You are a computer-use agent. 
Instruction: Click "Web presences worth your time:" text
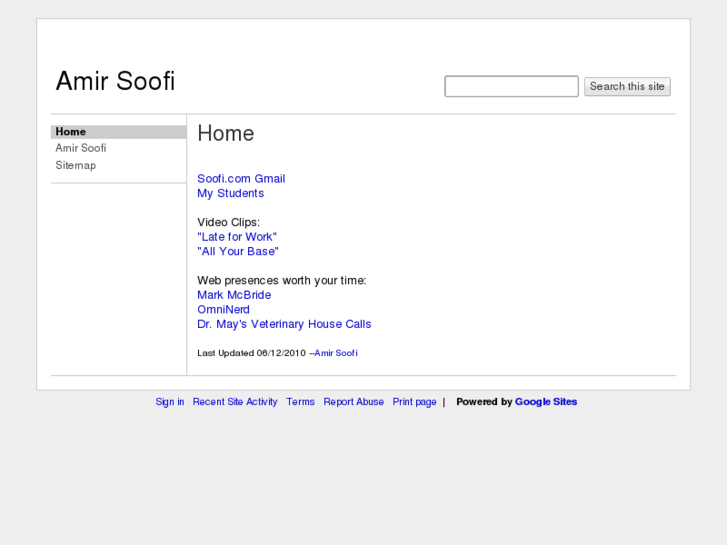[281, 281]
